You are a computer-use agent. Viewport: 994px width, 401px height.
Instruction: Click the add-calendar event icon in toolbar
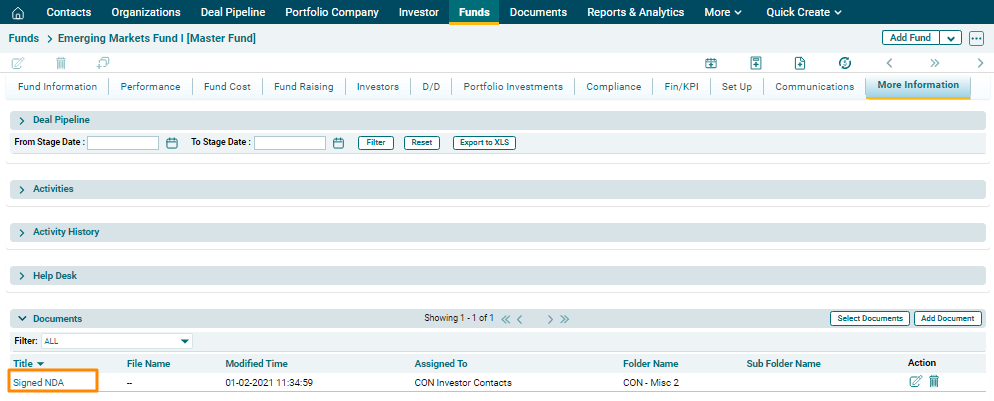(x=711, y=63)
